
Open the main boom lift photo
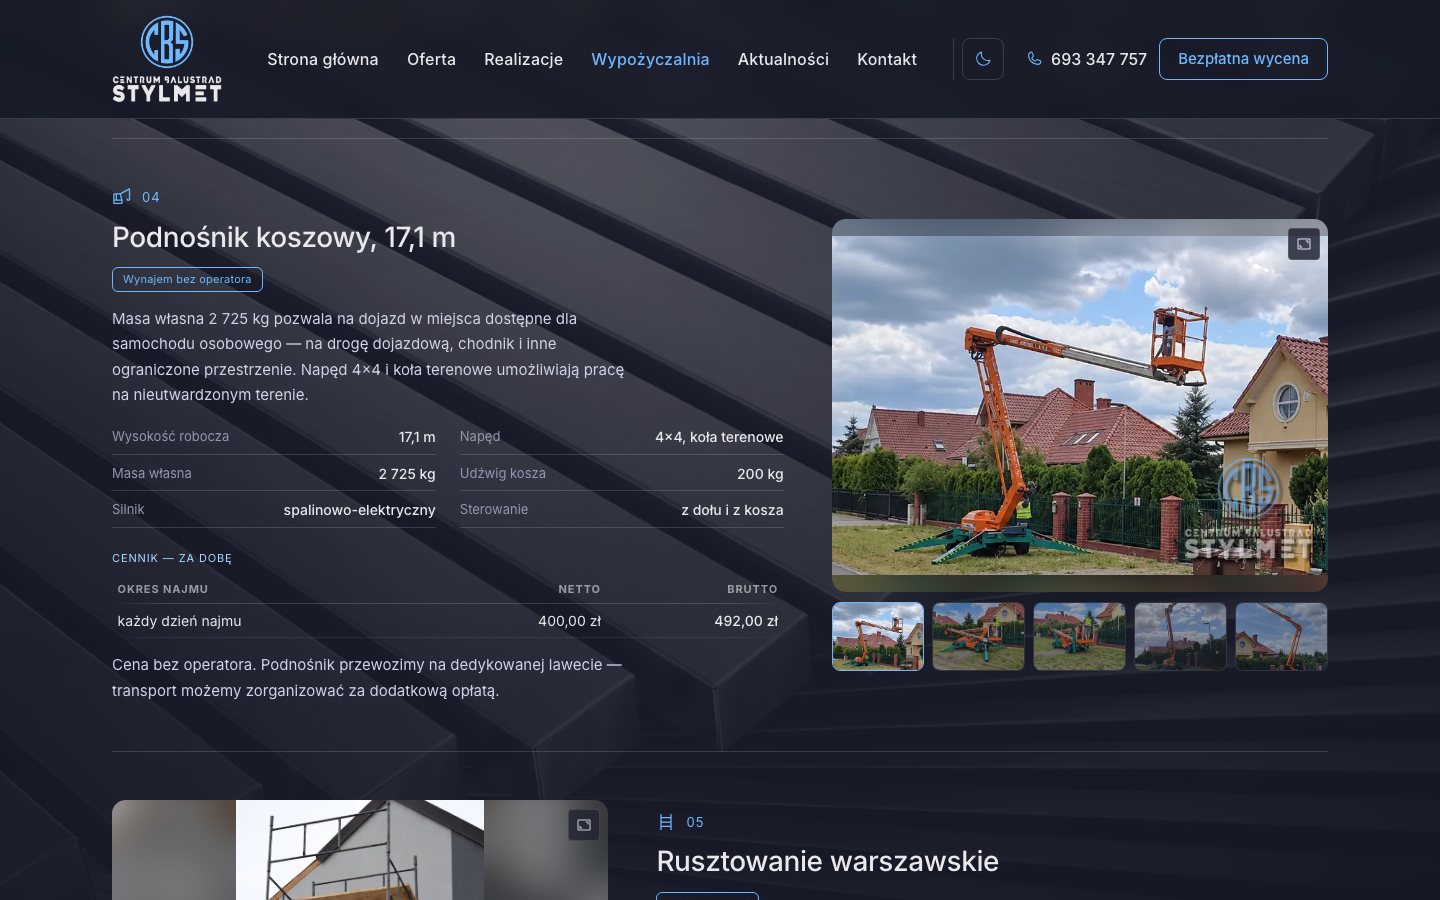point(1080,405)
